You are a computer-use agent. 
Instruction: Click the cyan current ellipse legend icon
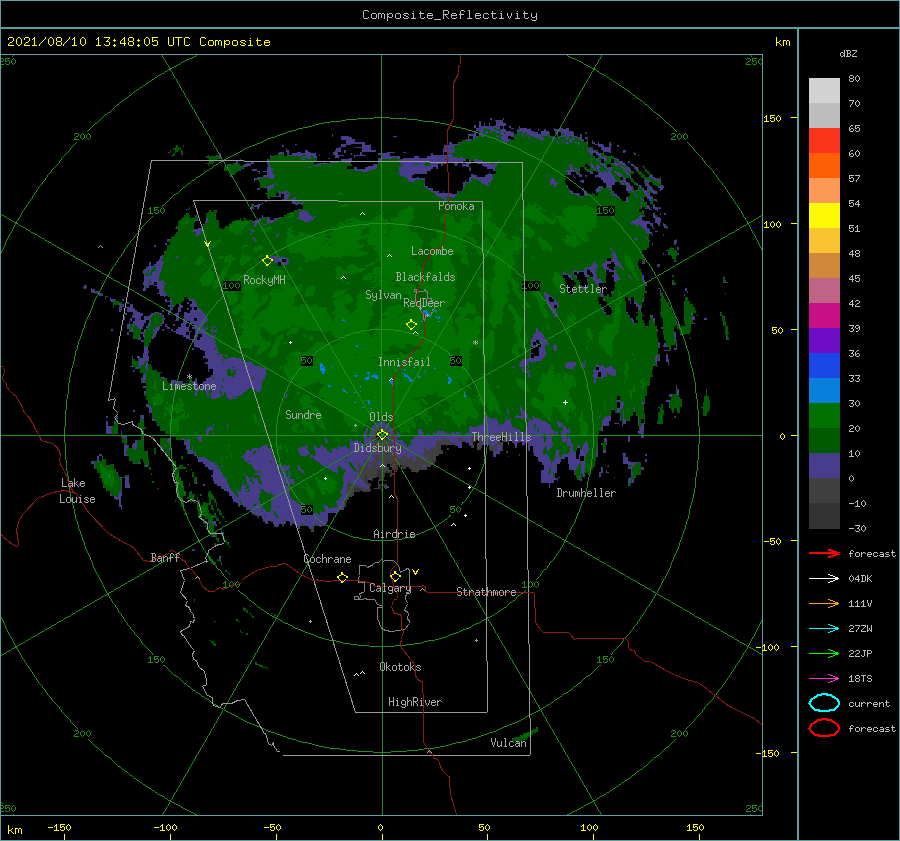tap(824, 703)
